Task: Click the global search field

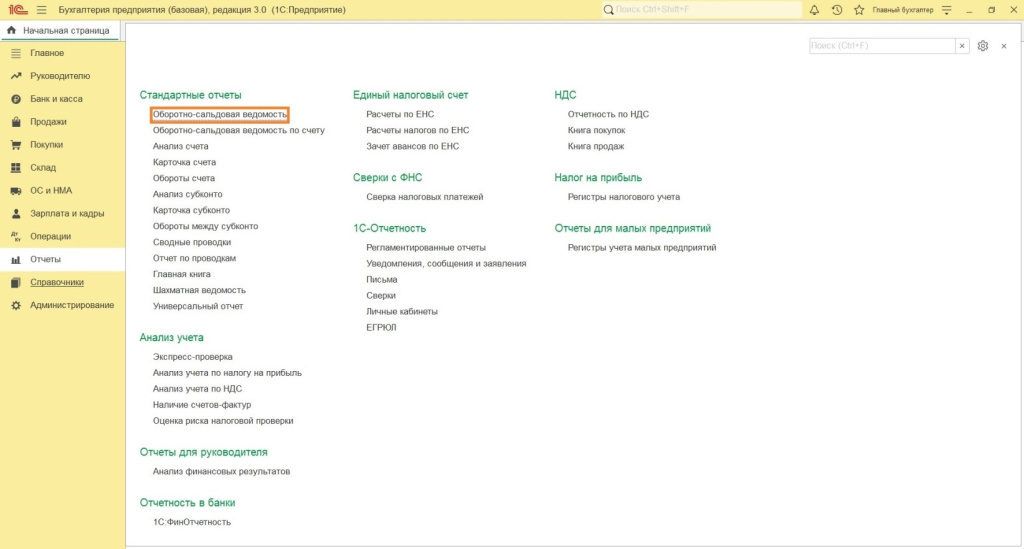Action: [705, 10]
